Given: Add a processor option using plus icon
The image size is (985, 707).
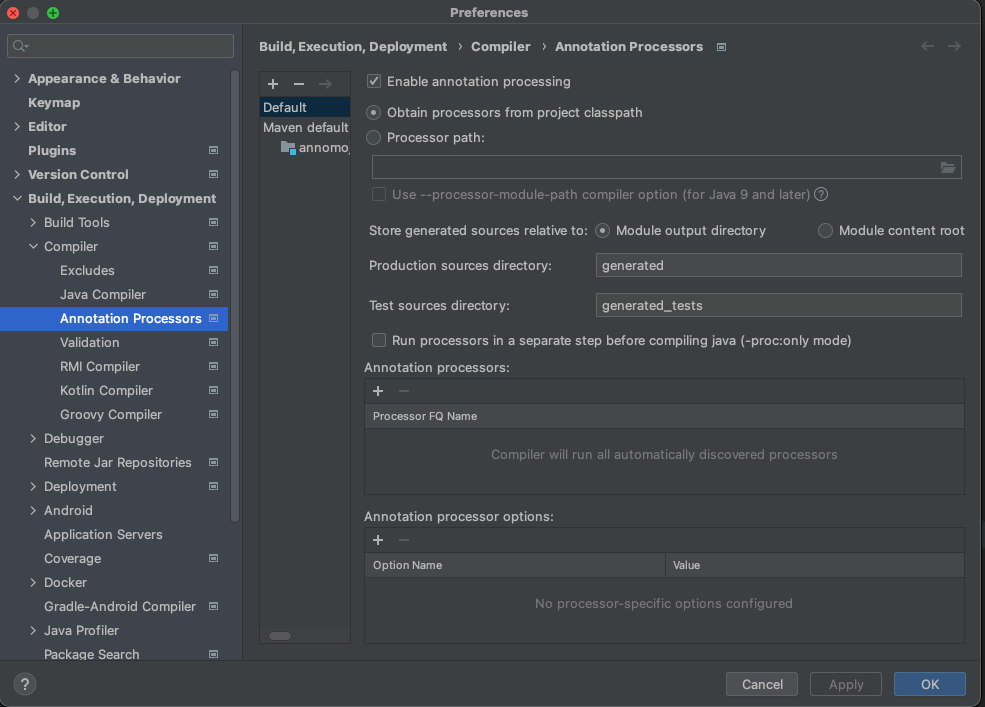Looking at the screenshot, I should pyautogui.click(x=378, y=540).
